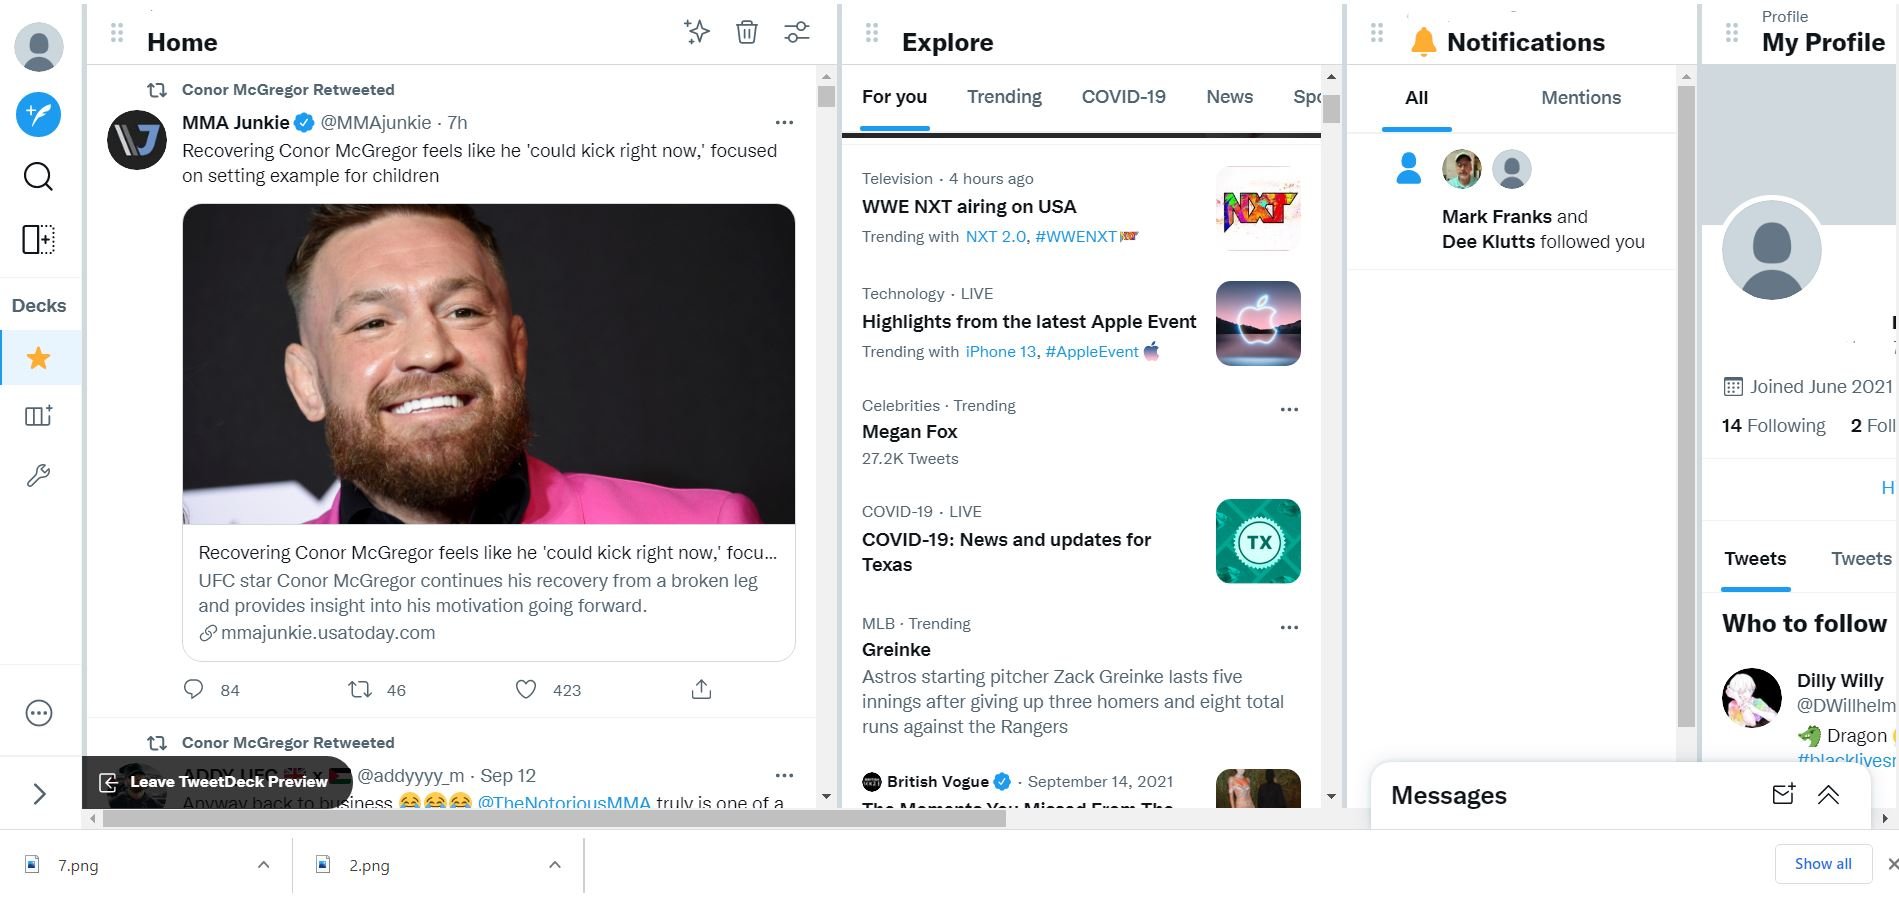Open the Conor McGregor photo
This screenshot has height=900, width=1899.
(489, 364)
